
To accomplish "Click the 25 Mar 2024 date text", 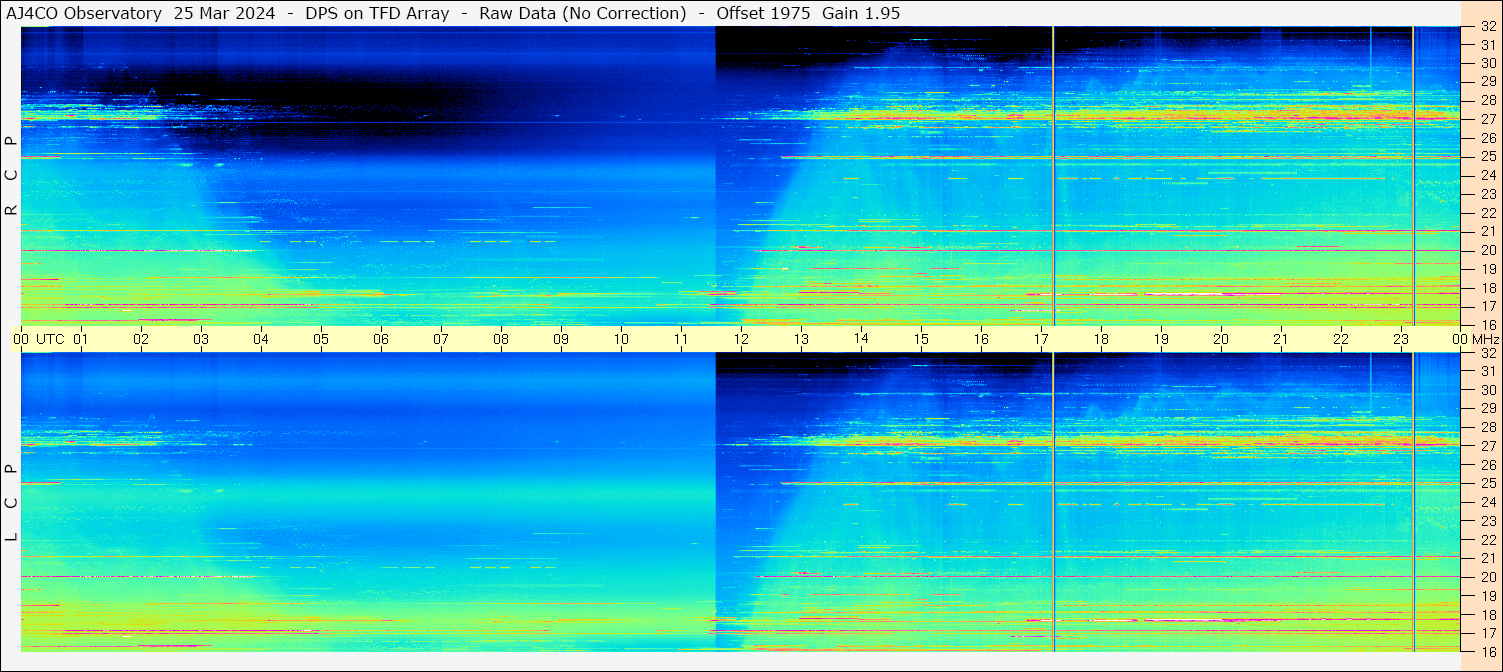I will [x=225, y=13].
